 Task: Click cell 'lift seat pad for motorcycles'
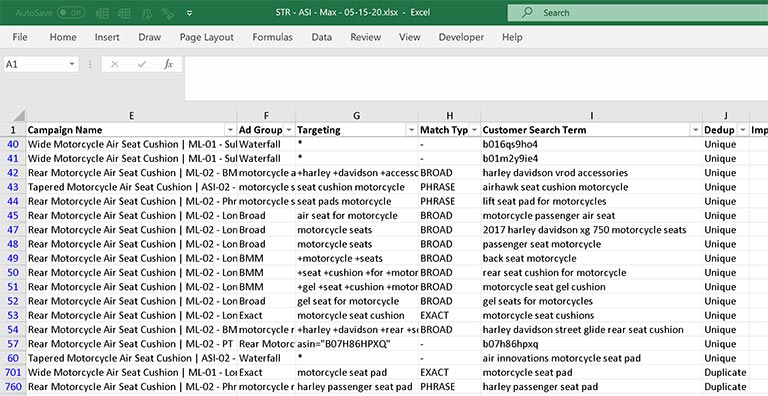(x=592, y=201)
